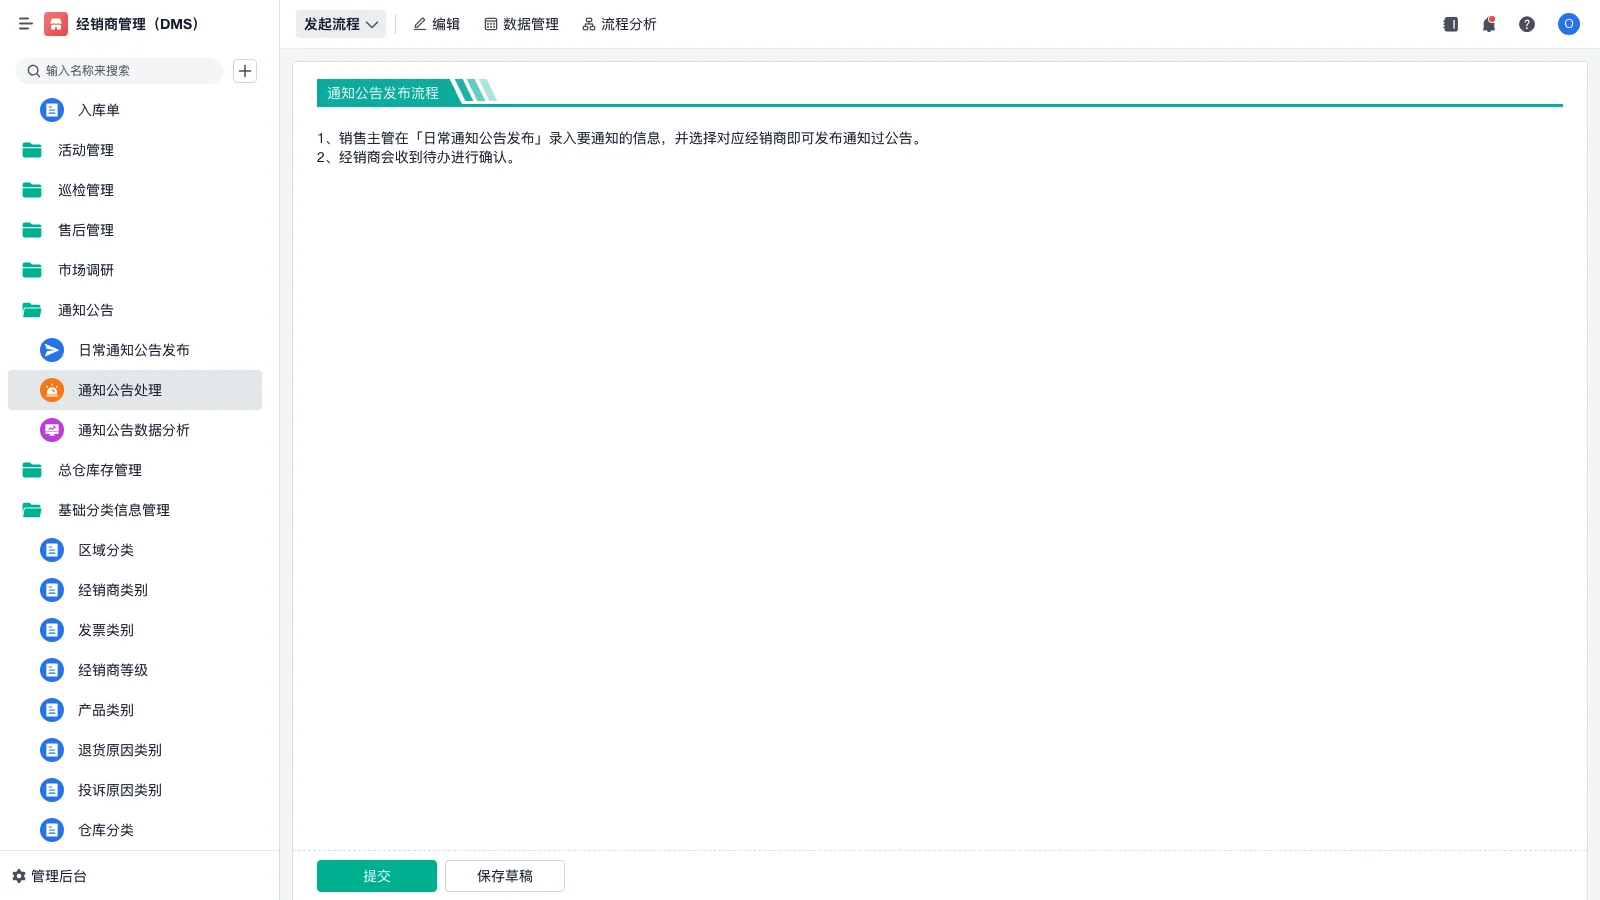
Task: Open the 编辑 edit tool
Action: pyautogui.click(x=436, y=24)
